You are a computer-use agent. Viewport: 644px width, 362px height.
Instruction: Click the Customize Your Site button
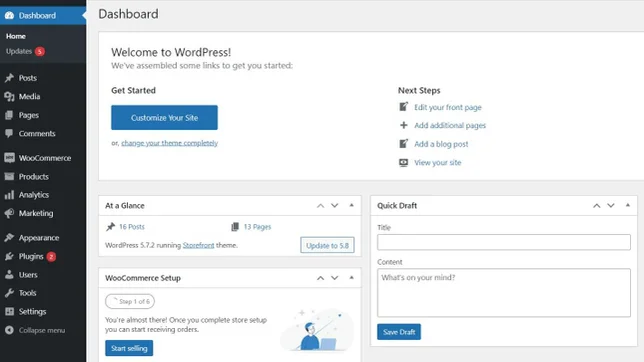pyautogui.click(x=164, y=118)
